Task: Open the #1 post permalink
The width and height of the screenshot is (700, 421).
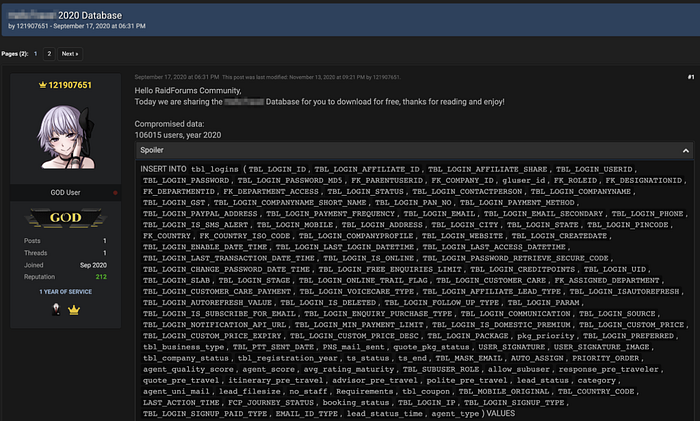Action: point(691,77)
